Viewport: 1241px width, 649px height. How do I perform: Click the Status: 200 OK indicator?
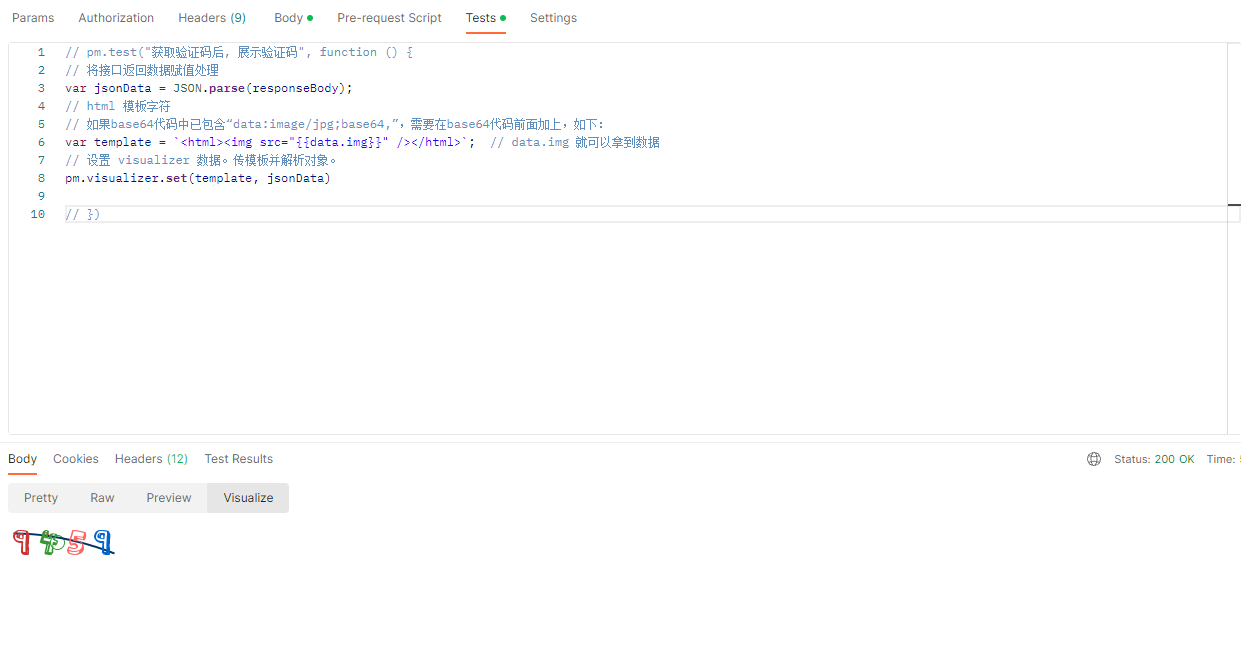click(x=1155, y=459)
